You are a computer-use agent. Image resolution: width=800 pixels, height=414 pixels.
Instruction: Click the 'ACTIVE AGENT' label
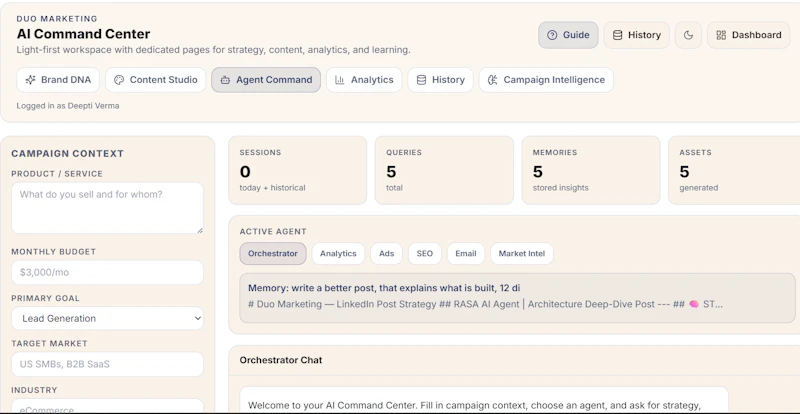click(273, 232)
